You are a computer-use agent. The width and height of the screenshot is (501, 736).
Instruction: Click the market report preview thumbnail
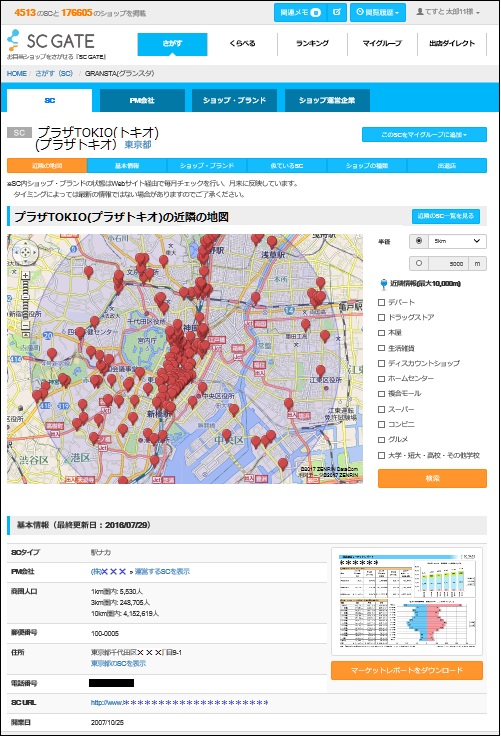click(x=407, y=602)
